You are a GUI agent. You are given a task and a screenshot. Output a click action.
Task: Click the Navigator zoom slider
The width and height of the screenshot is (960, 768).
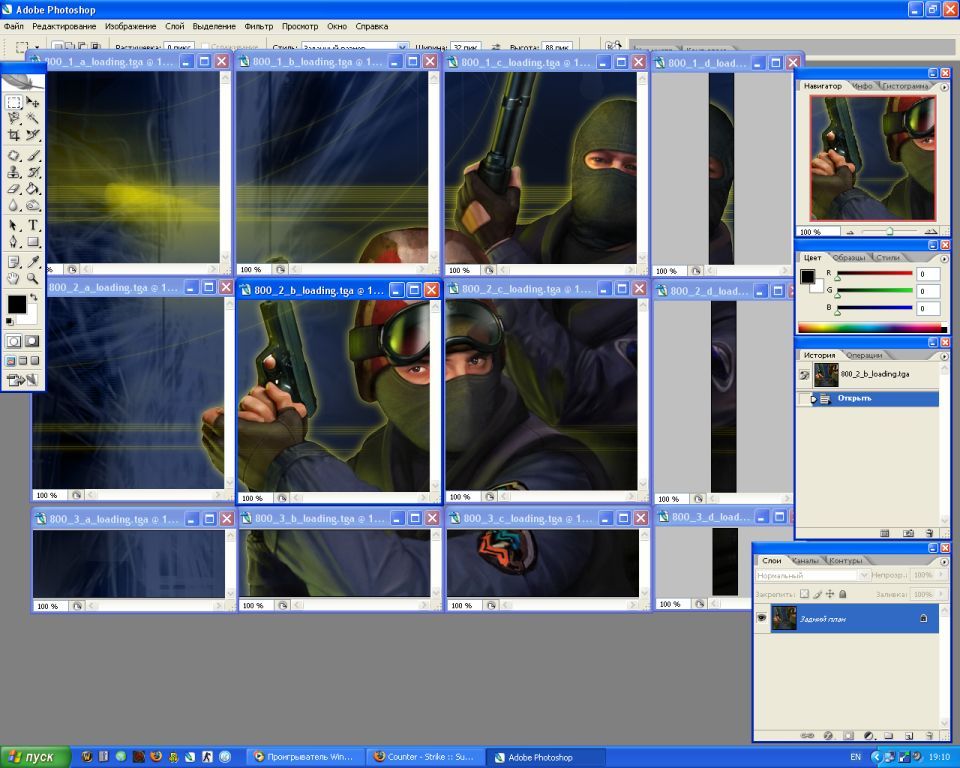889,232
